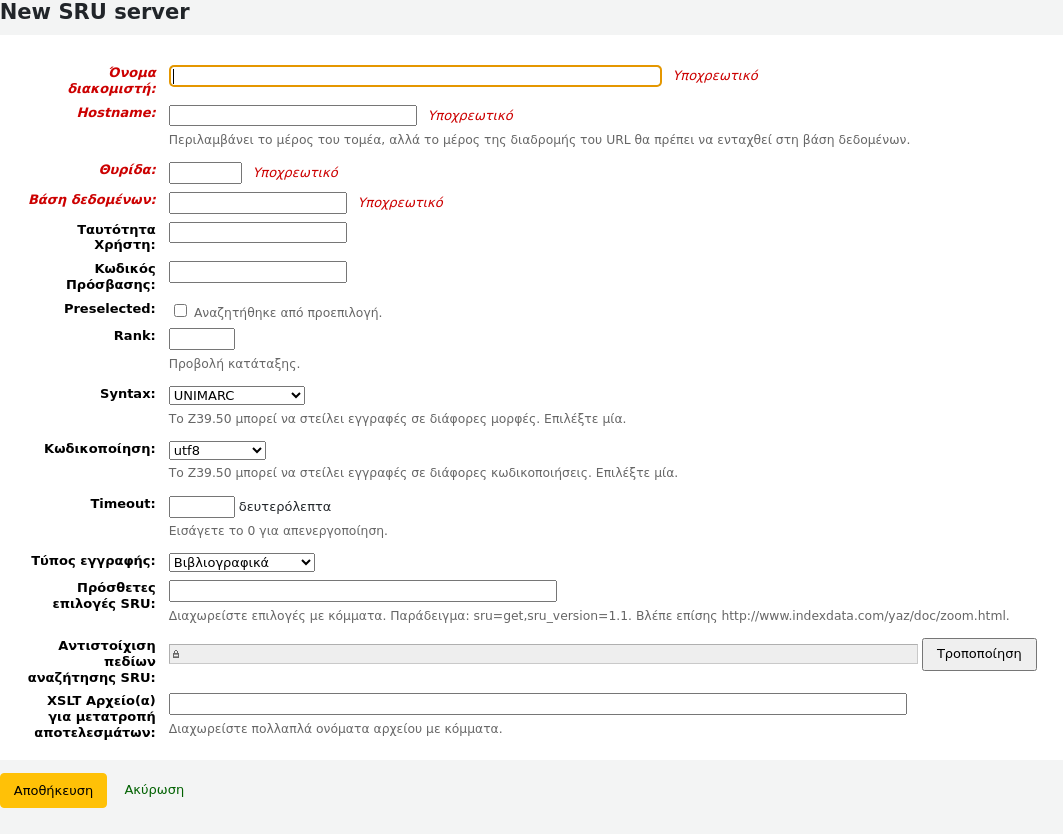
Task: Focus the Όνομα διακομιστή input field
Action: point(415,76)
